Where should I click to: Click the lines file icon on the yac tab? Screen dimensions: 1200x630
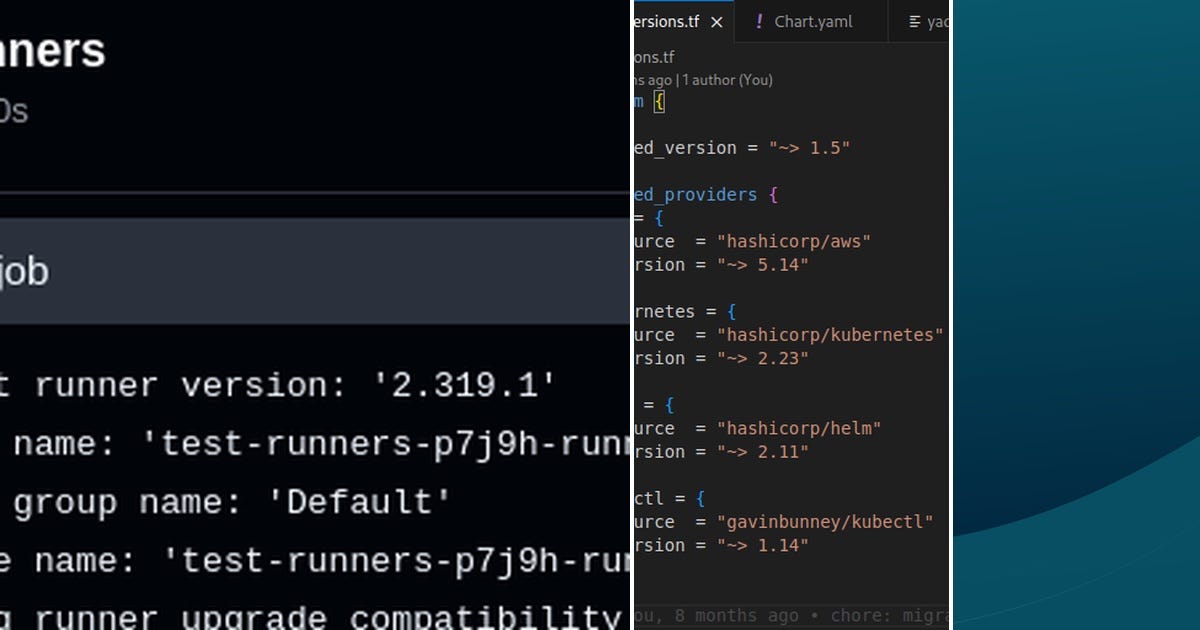tap(914, 22)
